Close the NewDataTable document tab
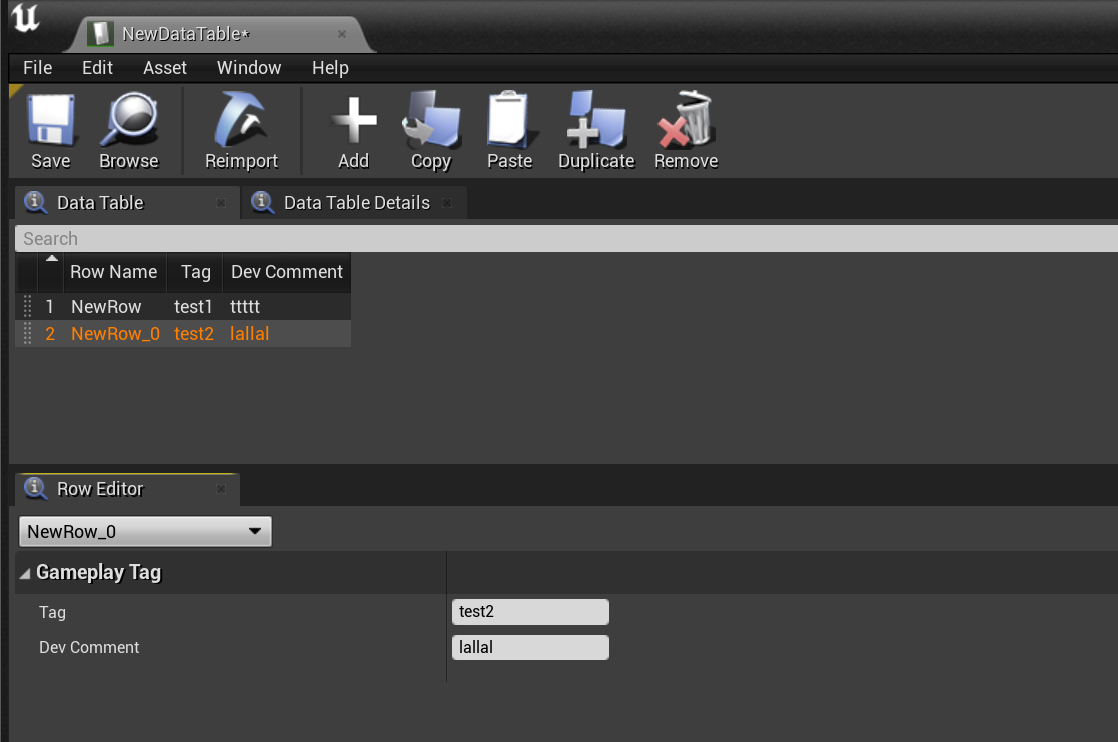The width and height of the screenshot is (1118, 742). 341,34
